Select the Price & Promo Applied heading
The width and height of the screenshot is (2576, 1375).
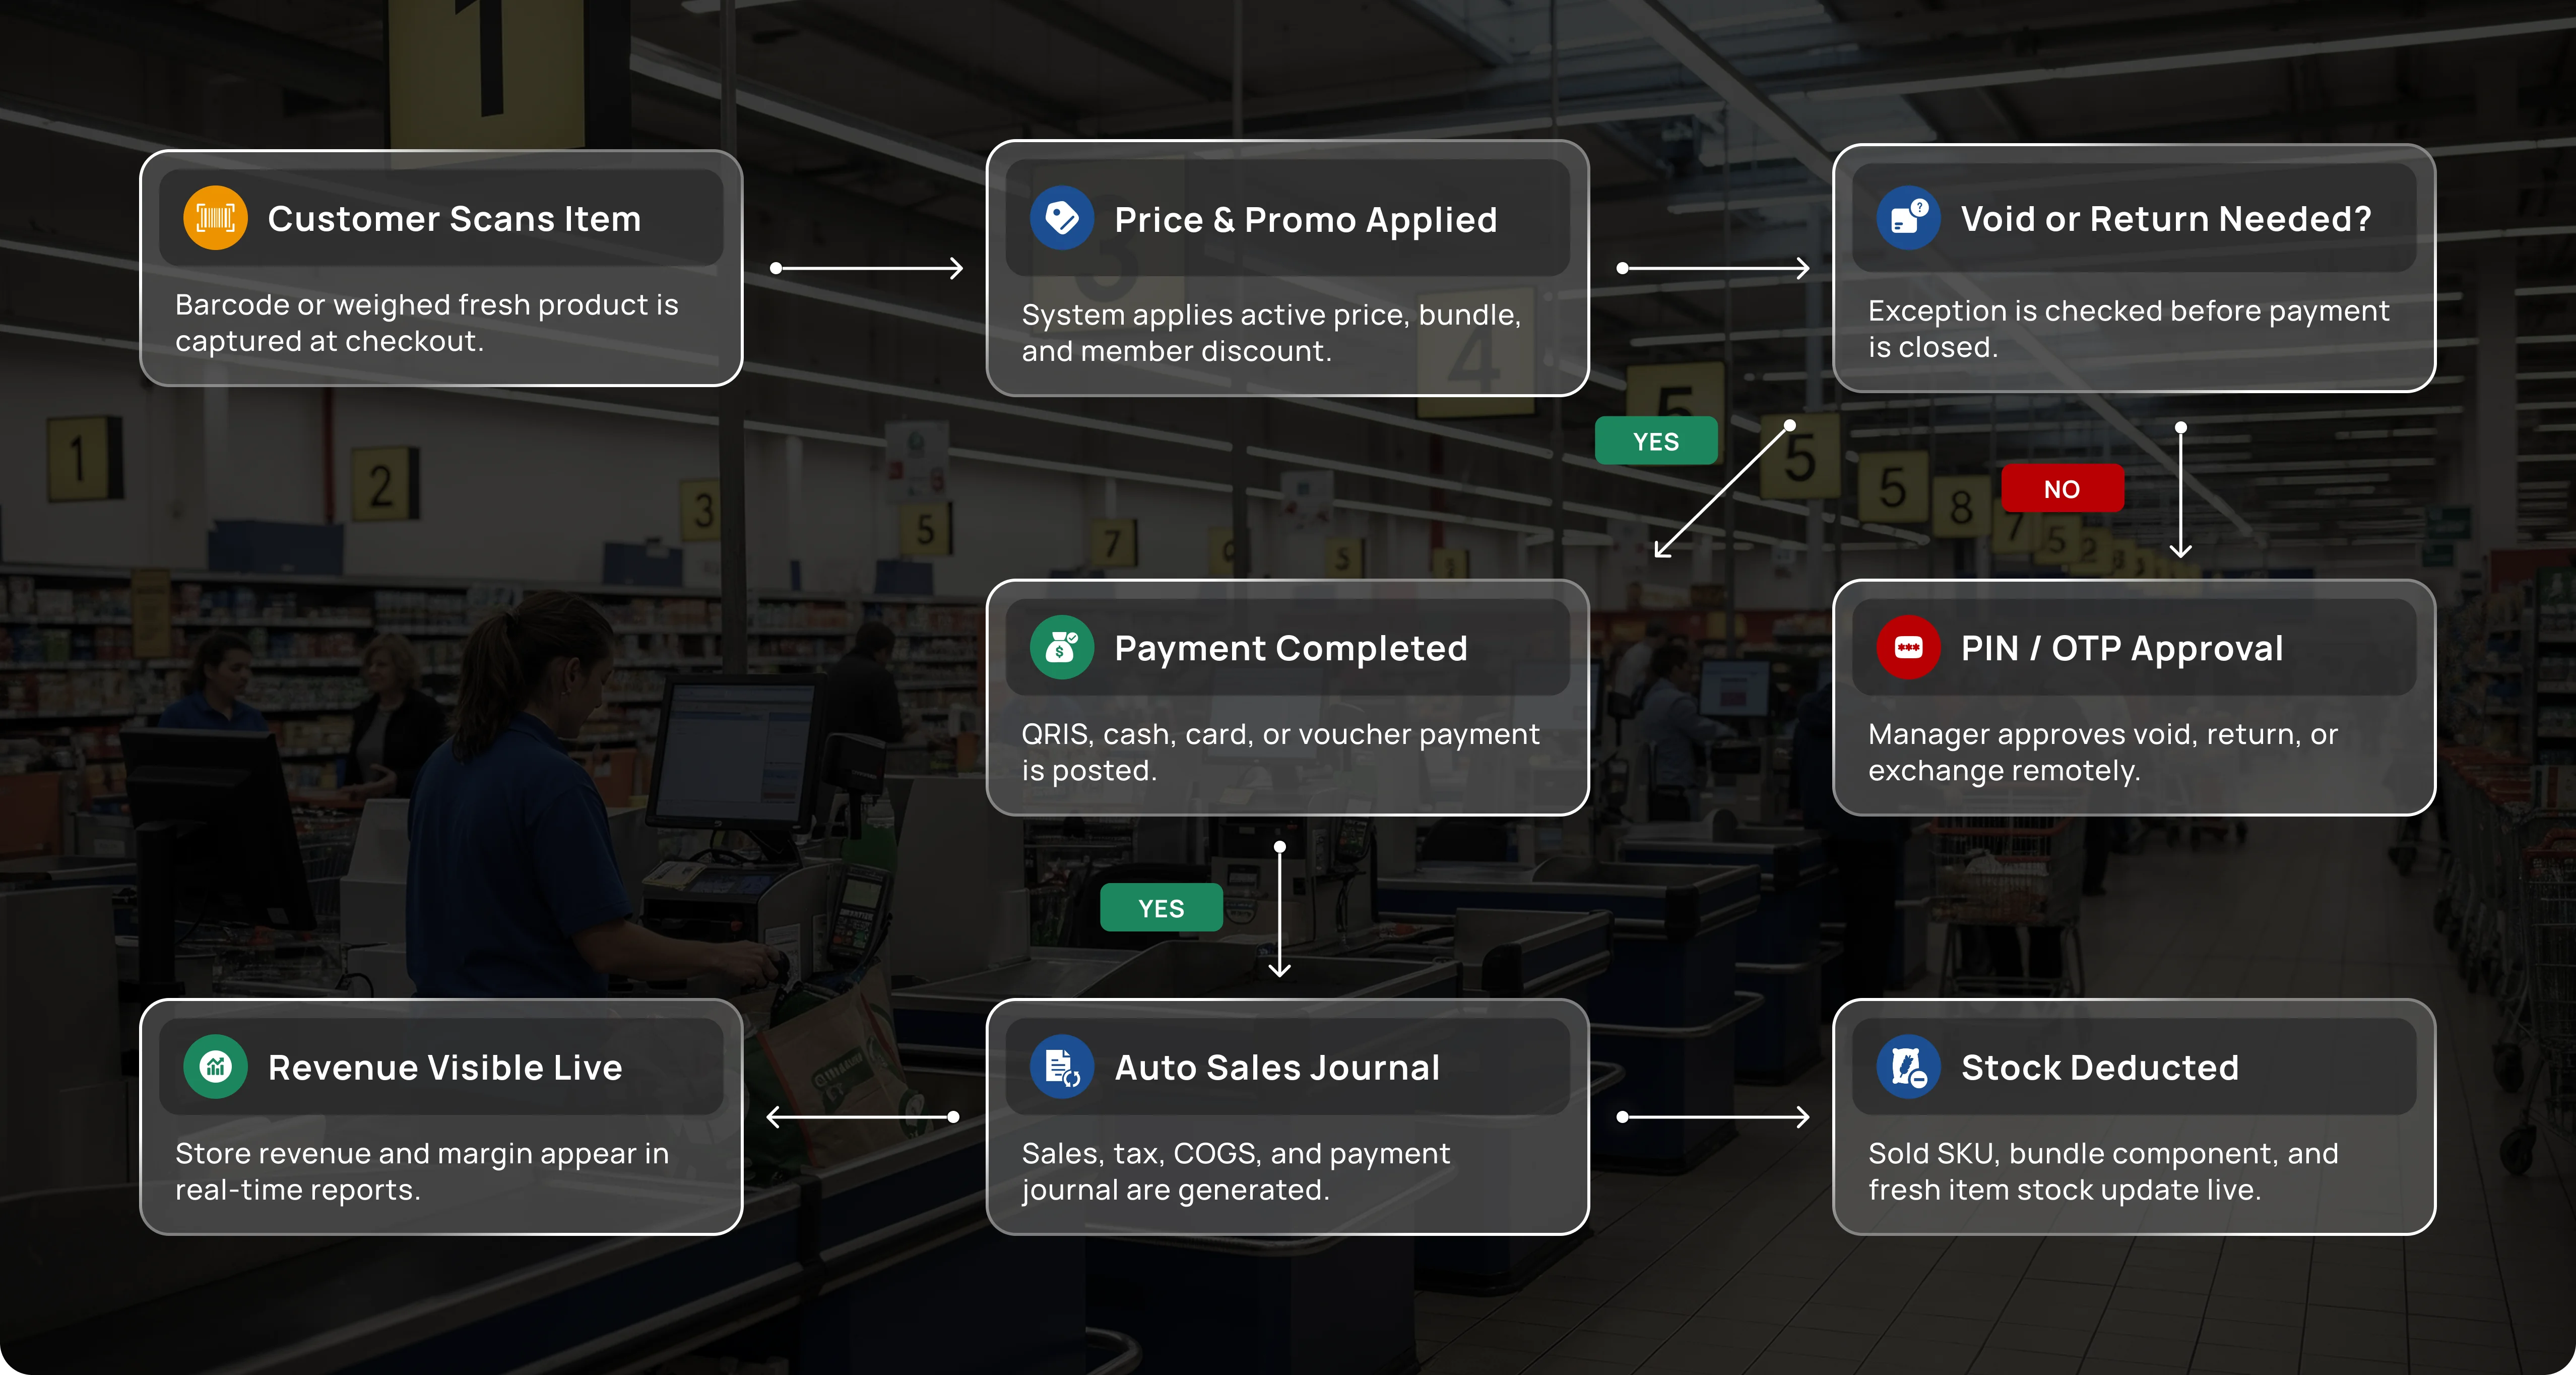[1306, 220]
